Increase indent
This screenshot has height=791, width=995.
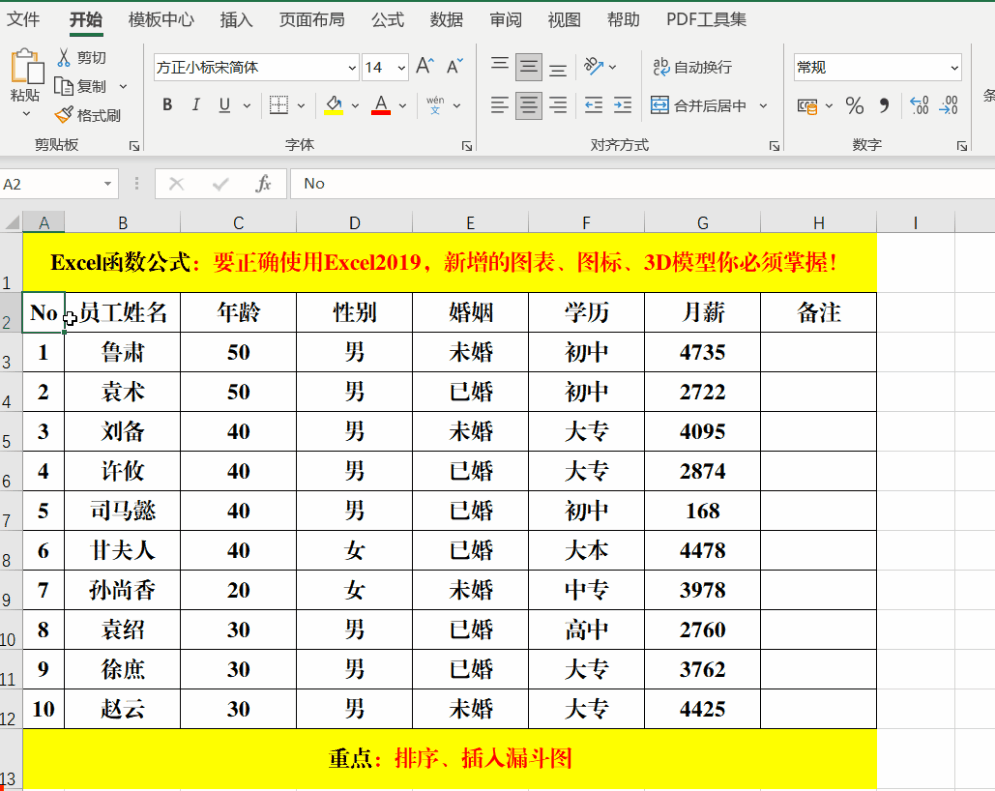623,105
